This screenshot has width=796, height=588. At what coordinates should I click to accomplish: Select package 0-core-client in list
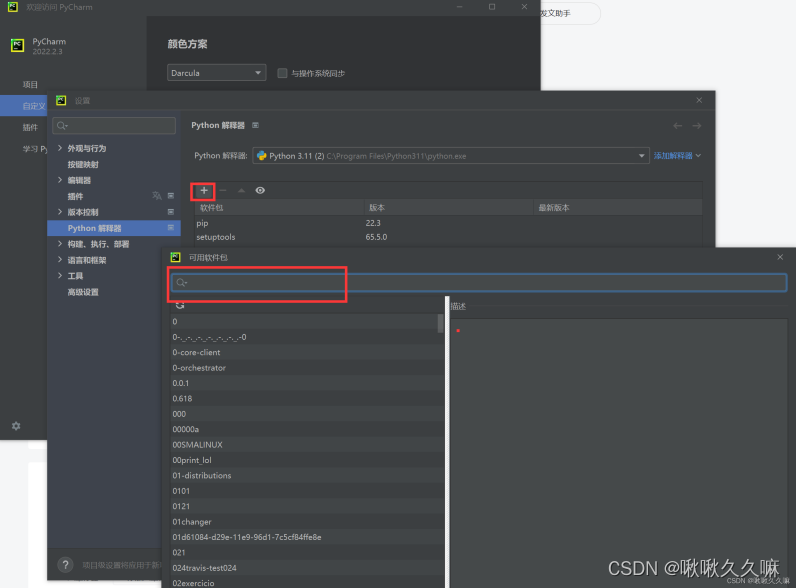pos(307,352)
